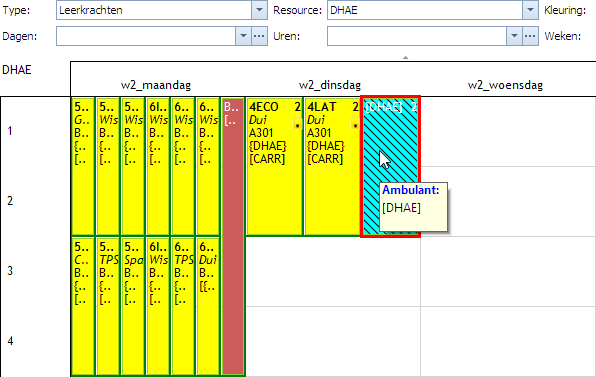Screen dimensions: 596x377
Task: Click the w2_maandag column header
Action: (x=156, y=85)
